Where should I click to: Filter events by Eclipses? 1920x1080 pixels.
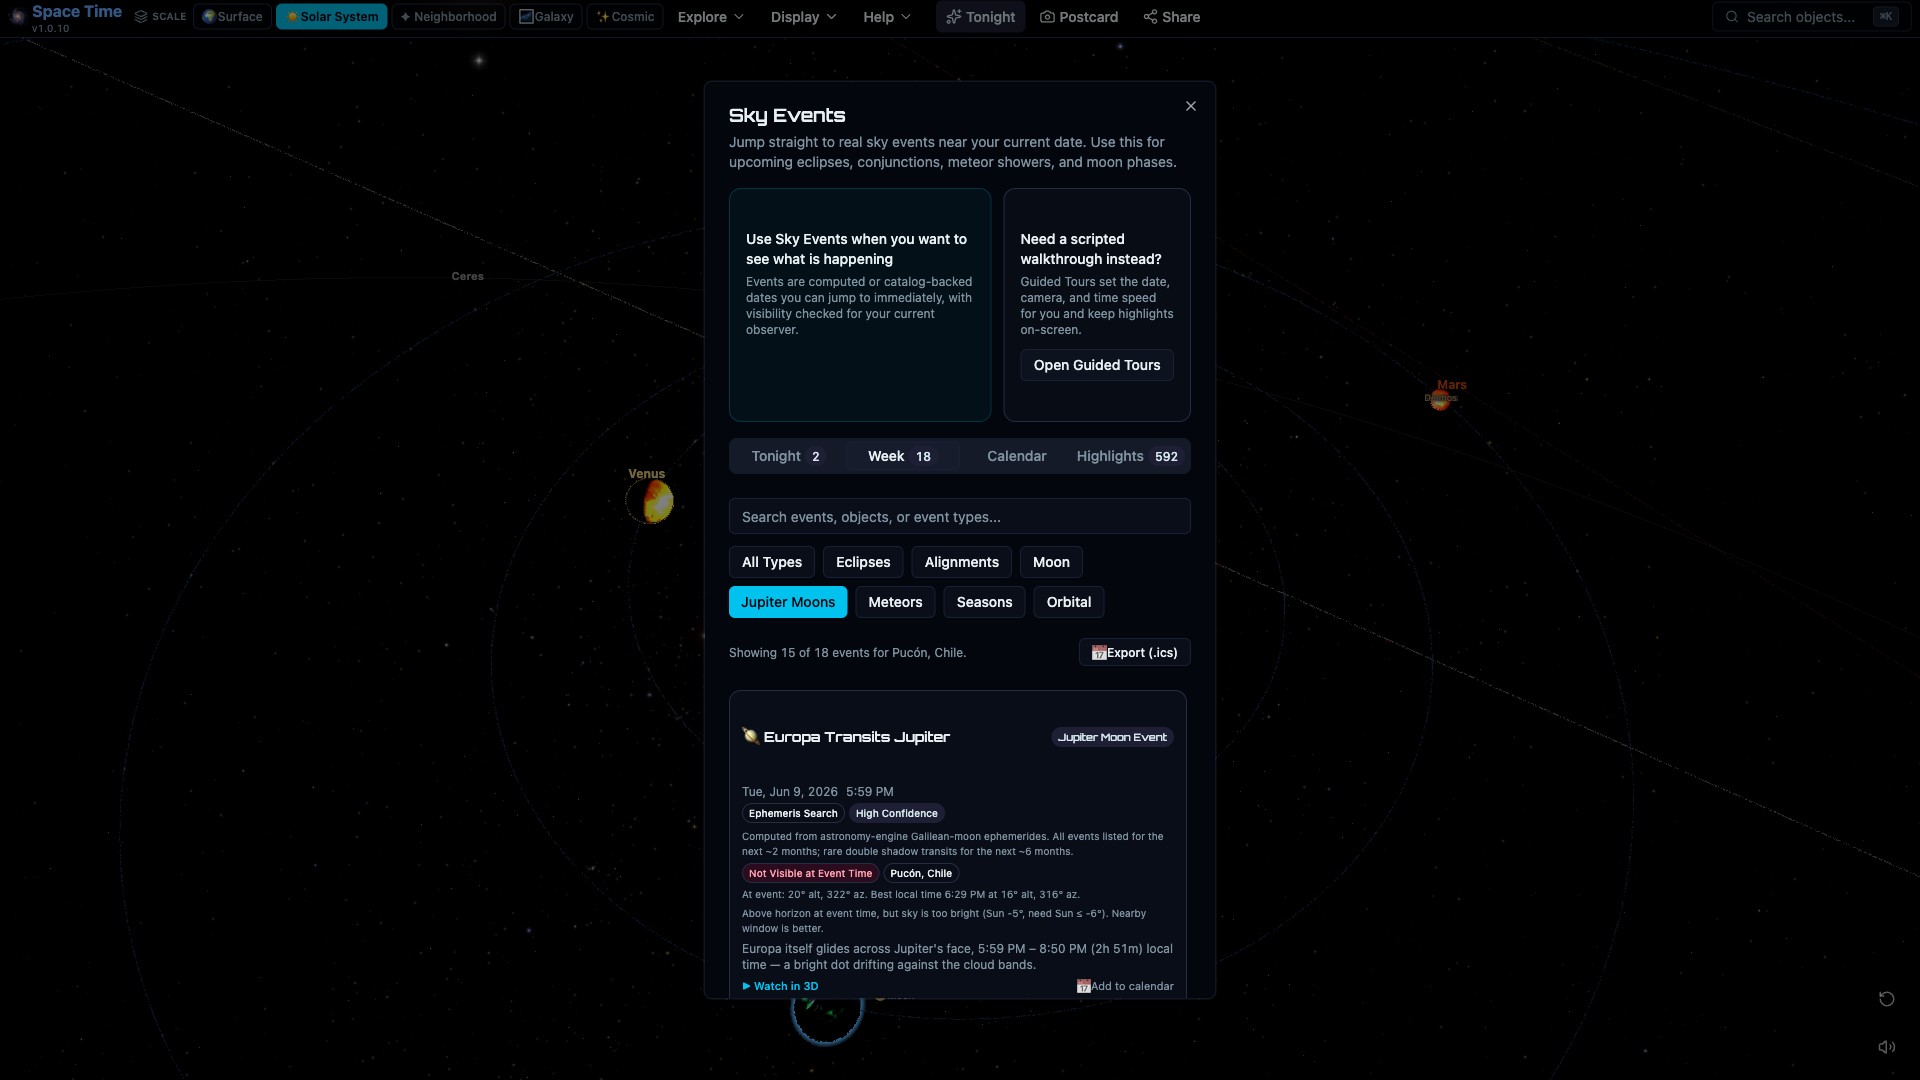point(863,562)
